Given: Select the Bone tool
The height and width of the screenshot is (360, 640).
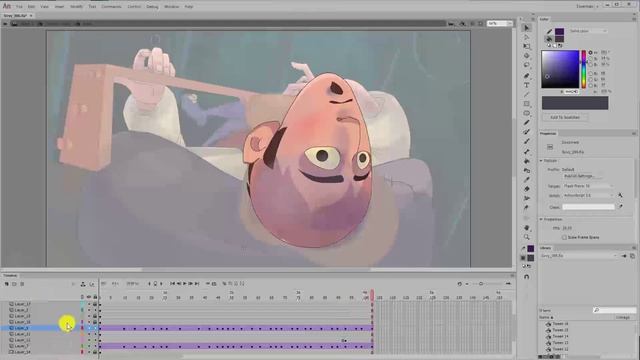Looking at the screenshot, I should pos(527,152).
